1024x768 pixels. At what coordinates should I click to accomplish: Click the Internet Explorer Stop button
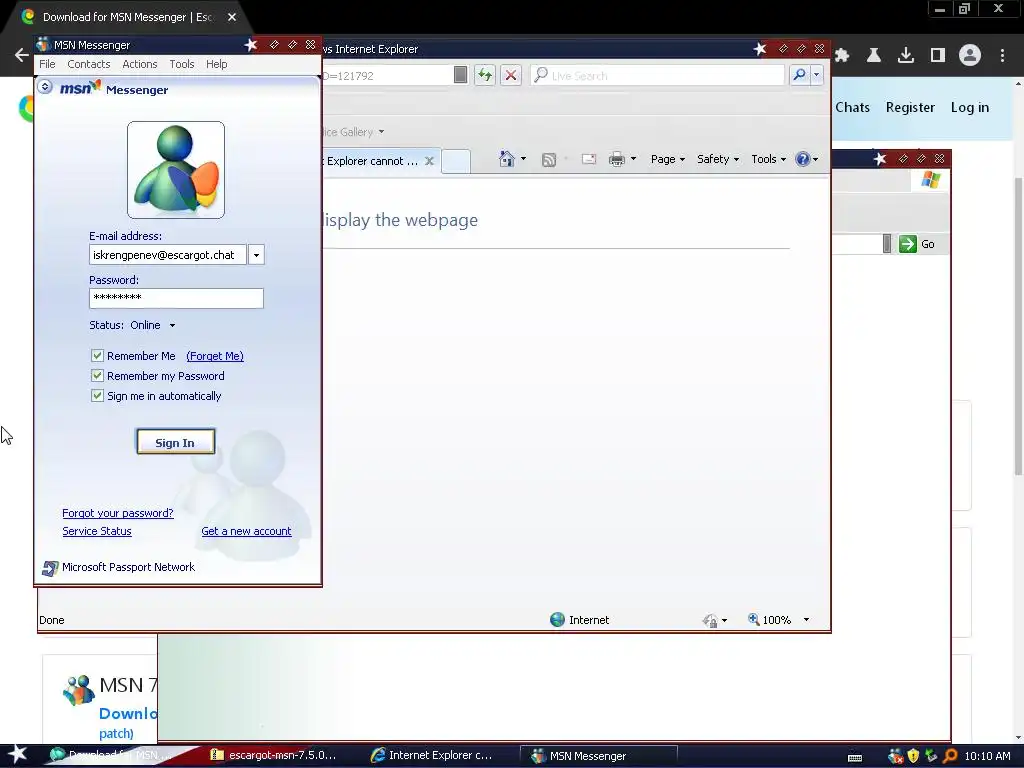511,75
